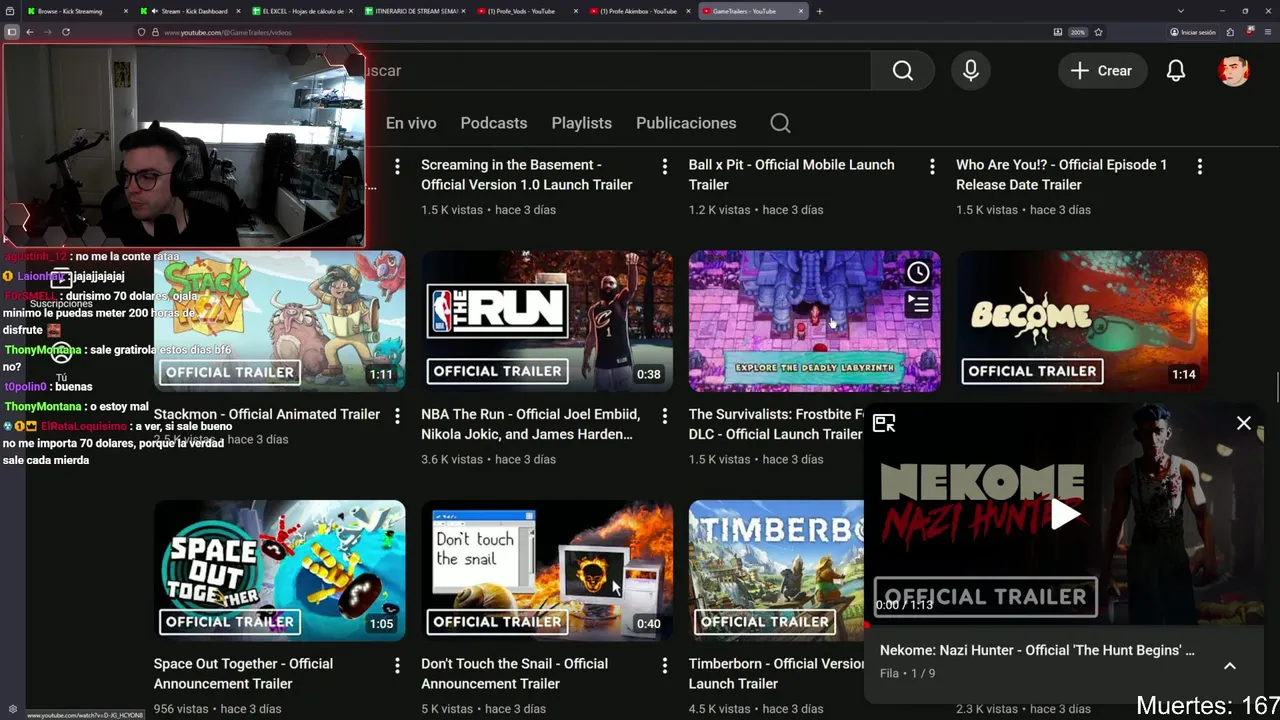The height and width of the screenshot is (720, 1280).
Task: Expand the mini player queue chevron
Action: coord(1230,666)
